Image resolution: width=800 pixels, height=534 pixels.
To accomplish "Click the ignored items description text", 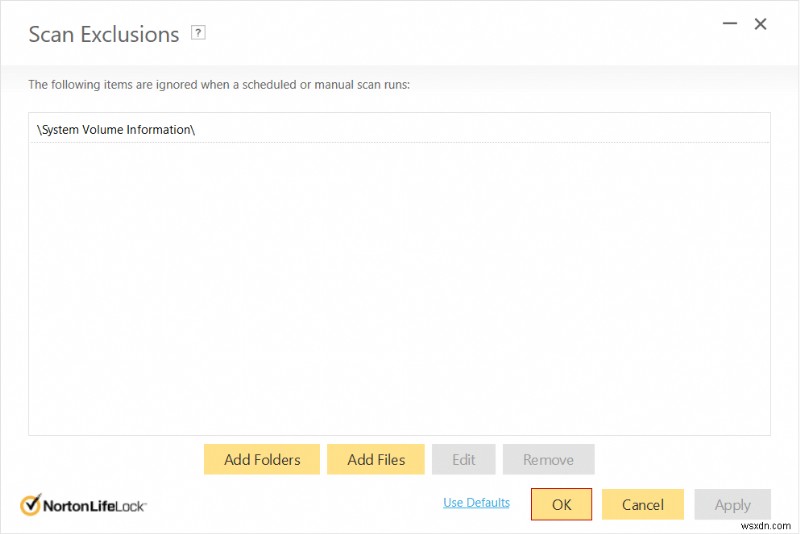I will click(x=219, y=85).
